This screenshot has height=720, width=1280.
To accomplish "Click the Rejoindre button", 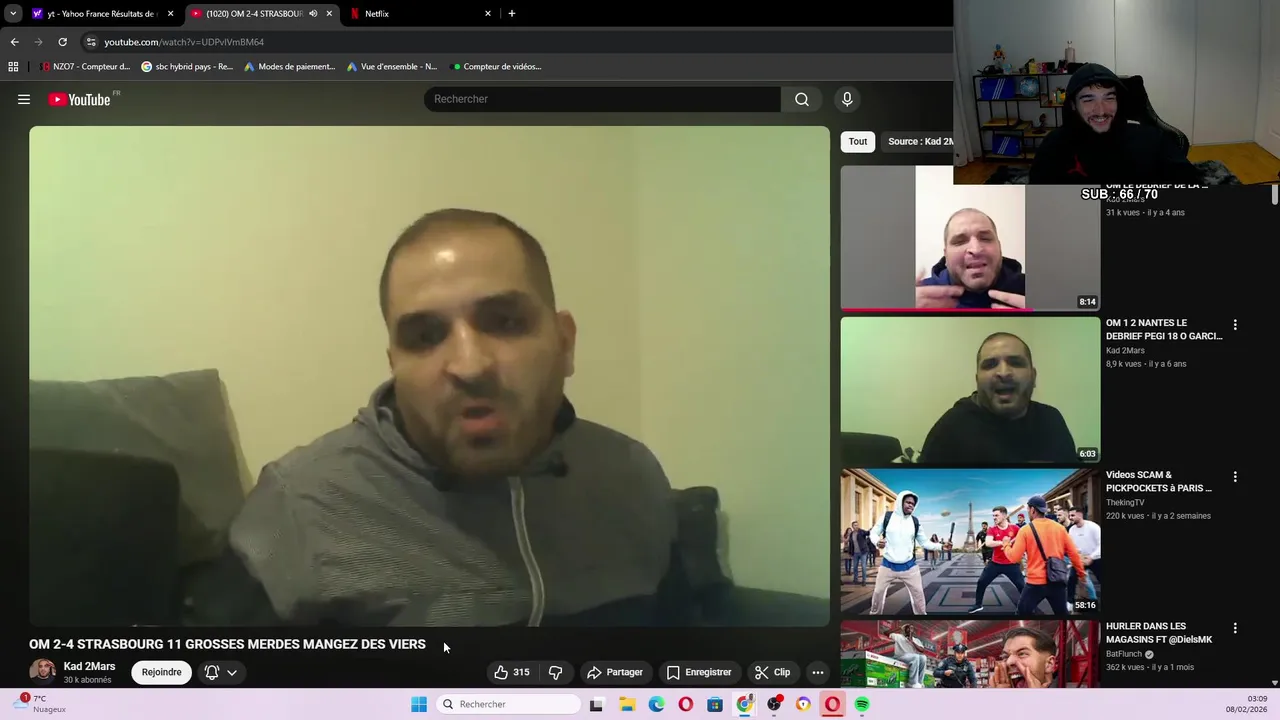I will [161, 672].
